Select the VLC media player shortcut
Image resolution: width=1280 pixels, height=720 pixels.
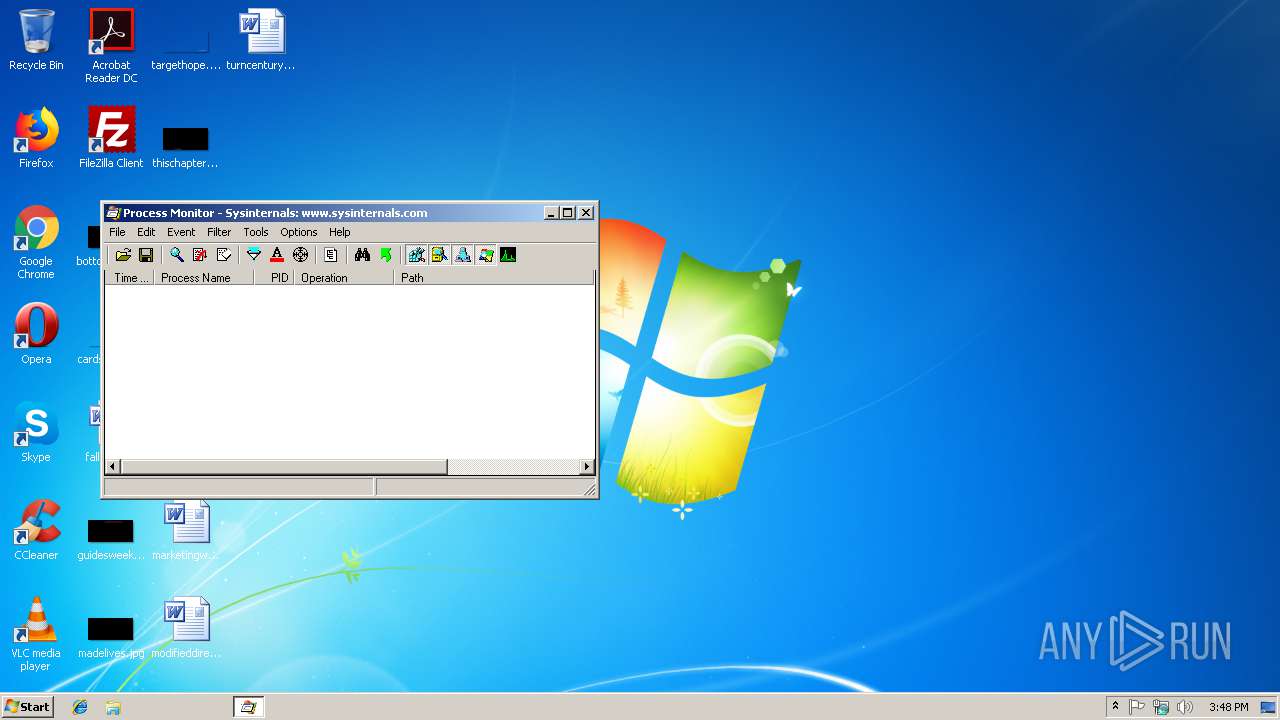tap(36, 634)
